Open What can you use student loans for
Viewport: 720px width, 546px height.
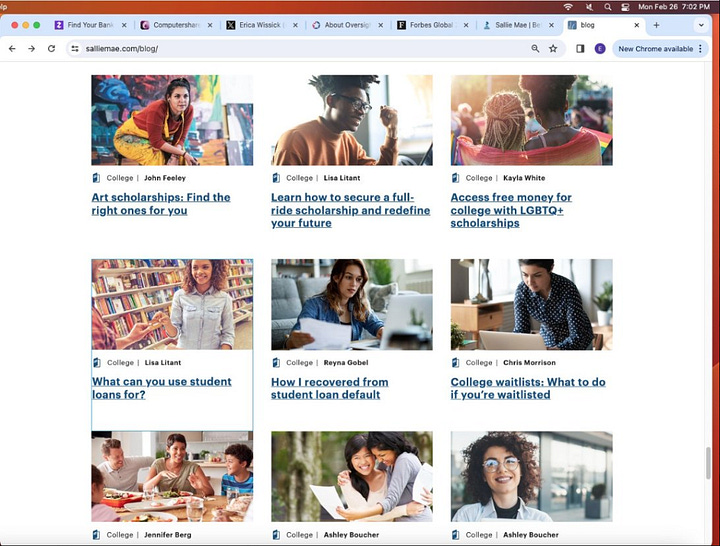tap(162, 388)
